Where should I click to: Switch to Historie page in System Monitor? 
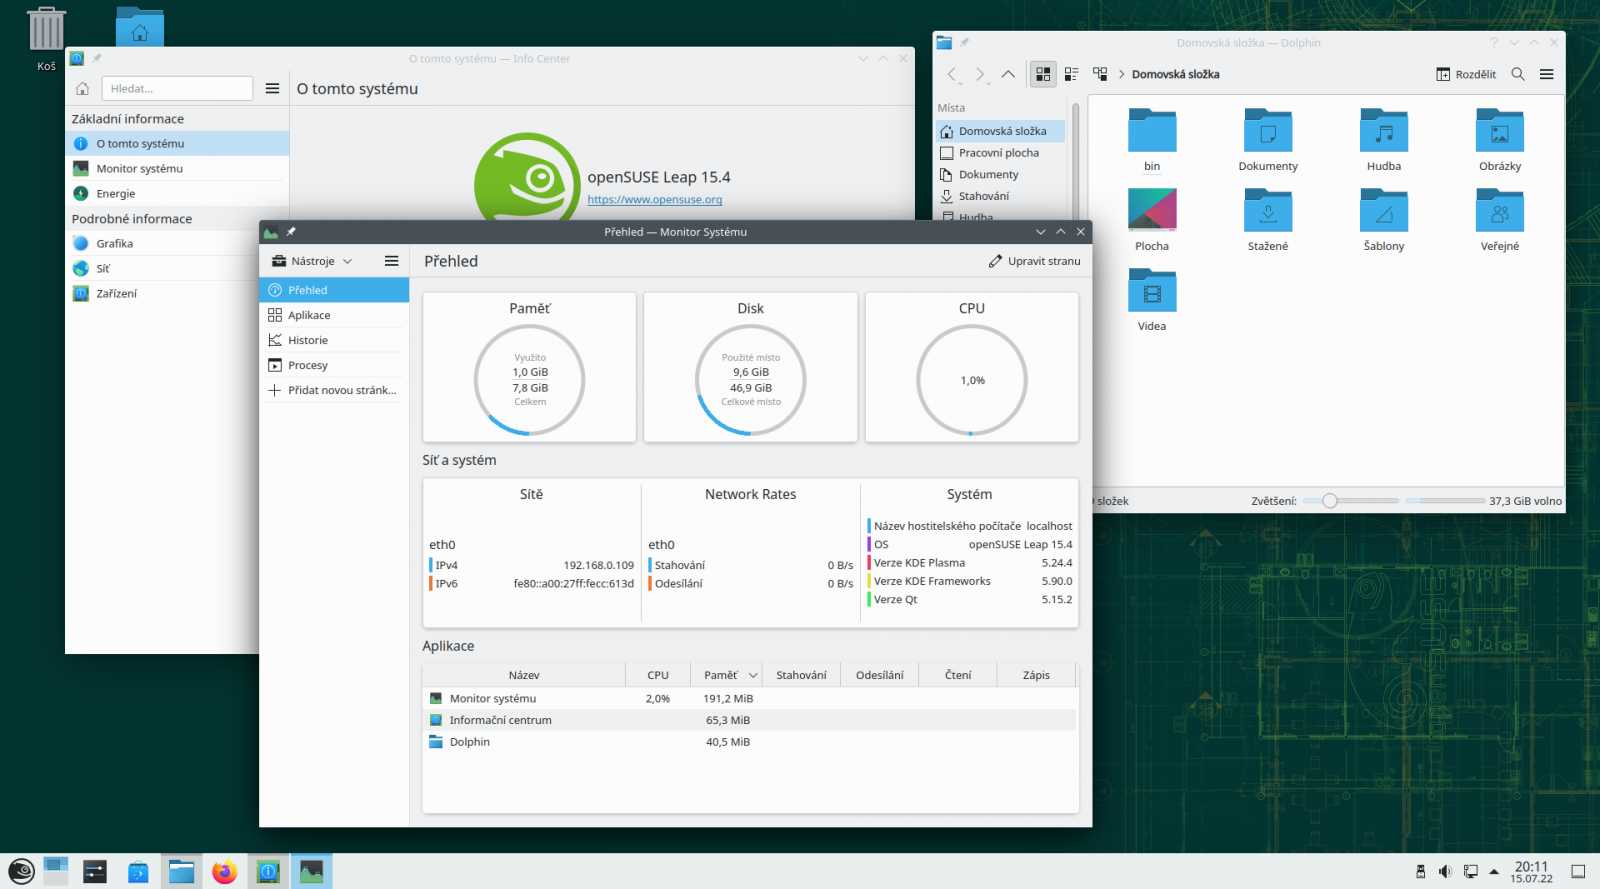[x=334, y=340]
